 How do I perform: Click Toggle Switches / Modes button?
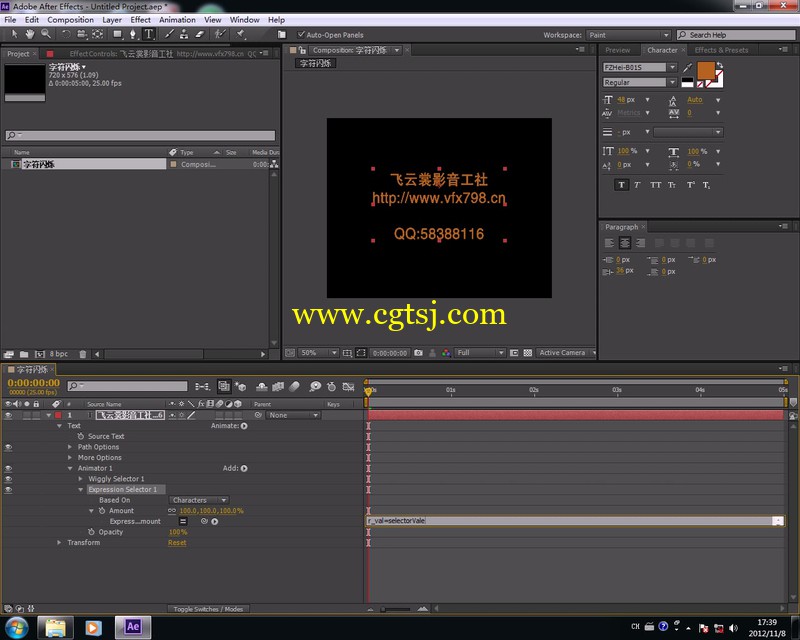pos(208,609)
